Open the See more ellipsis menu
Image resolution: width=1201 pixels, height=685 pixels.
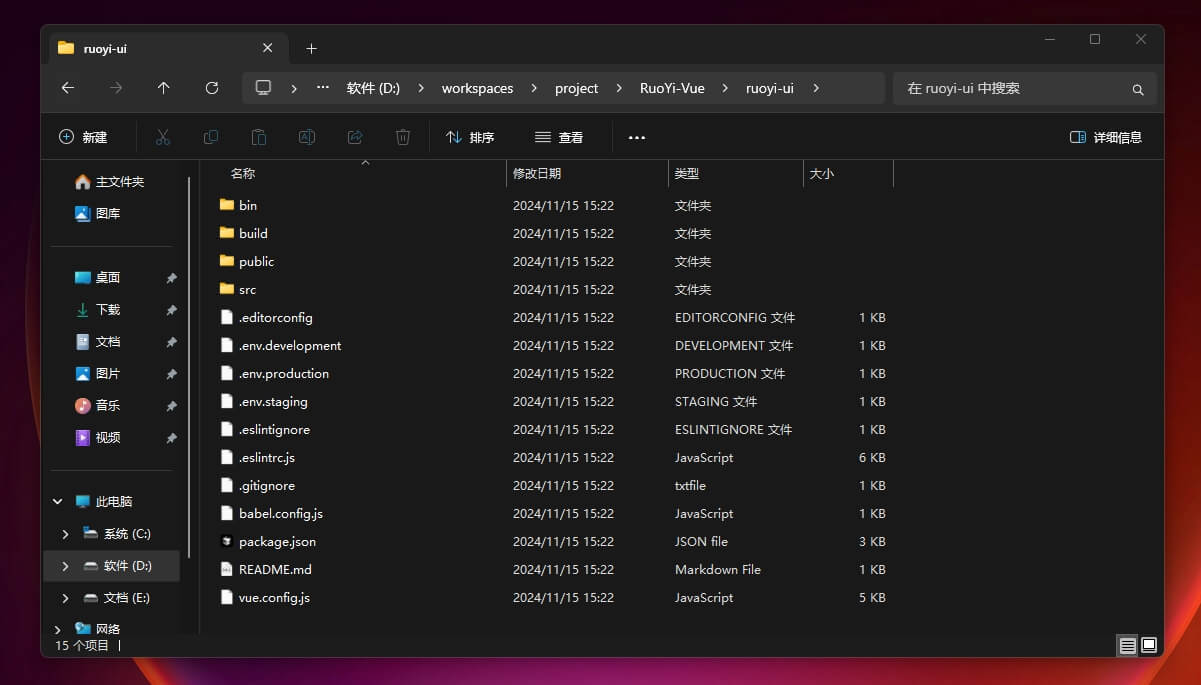637,137
